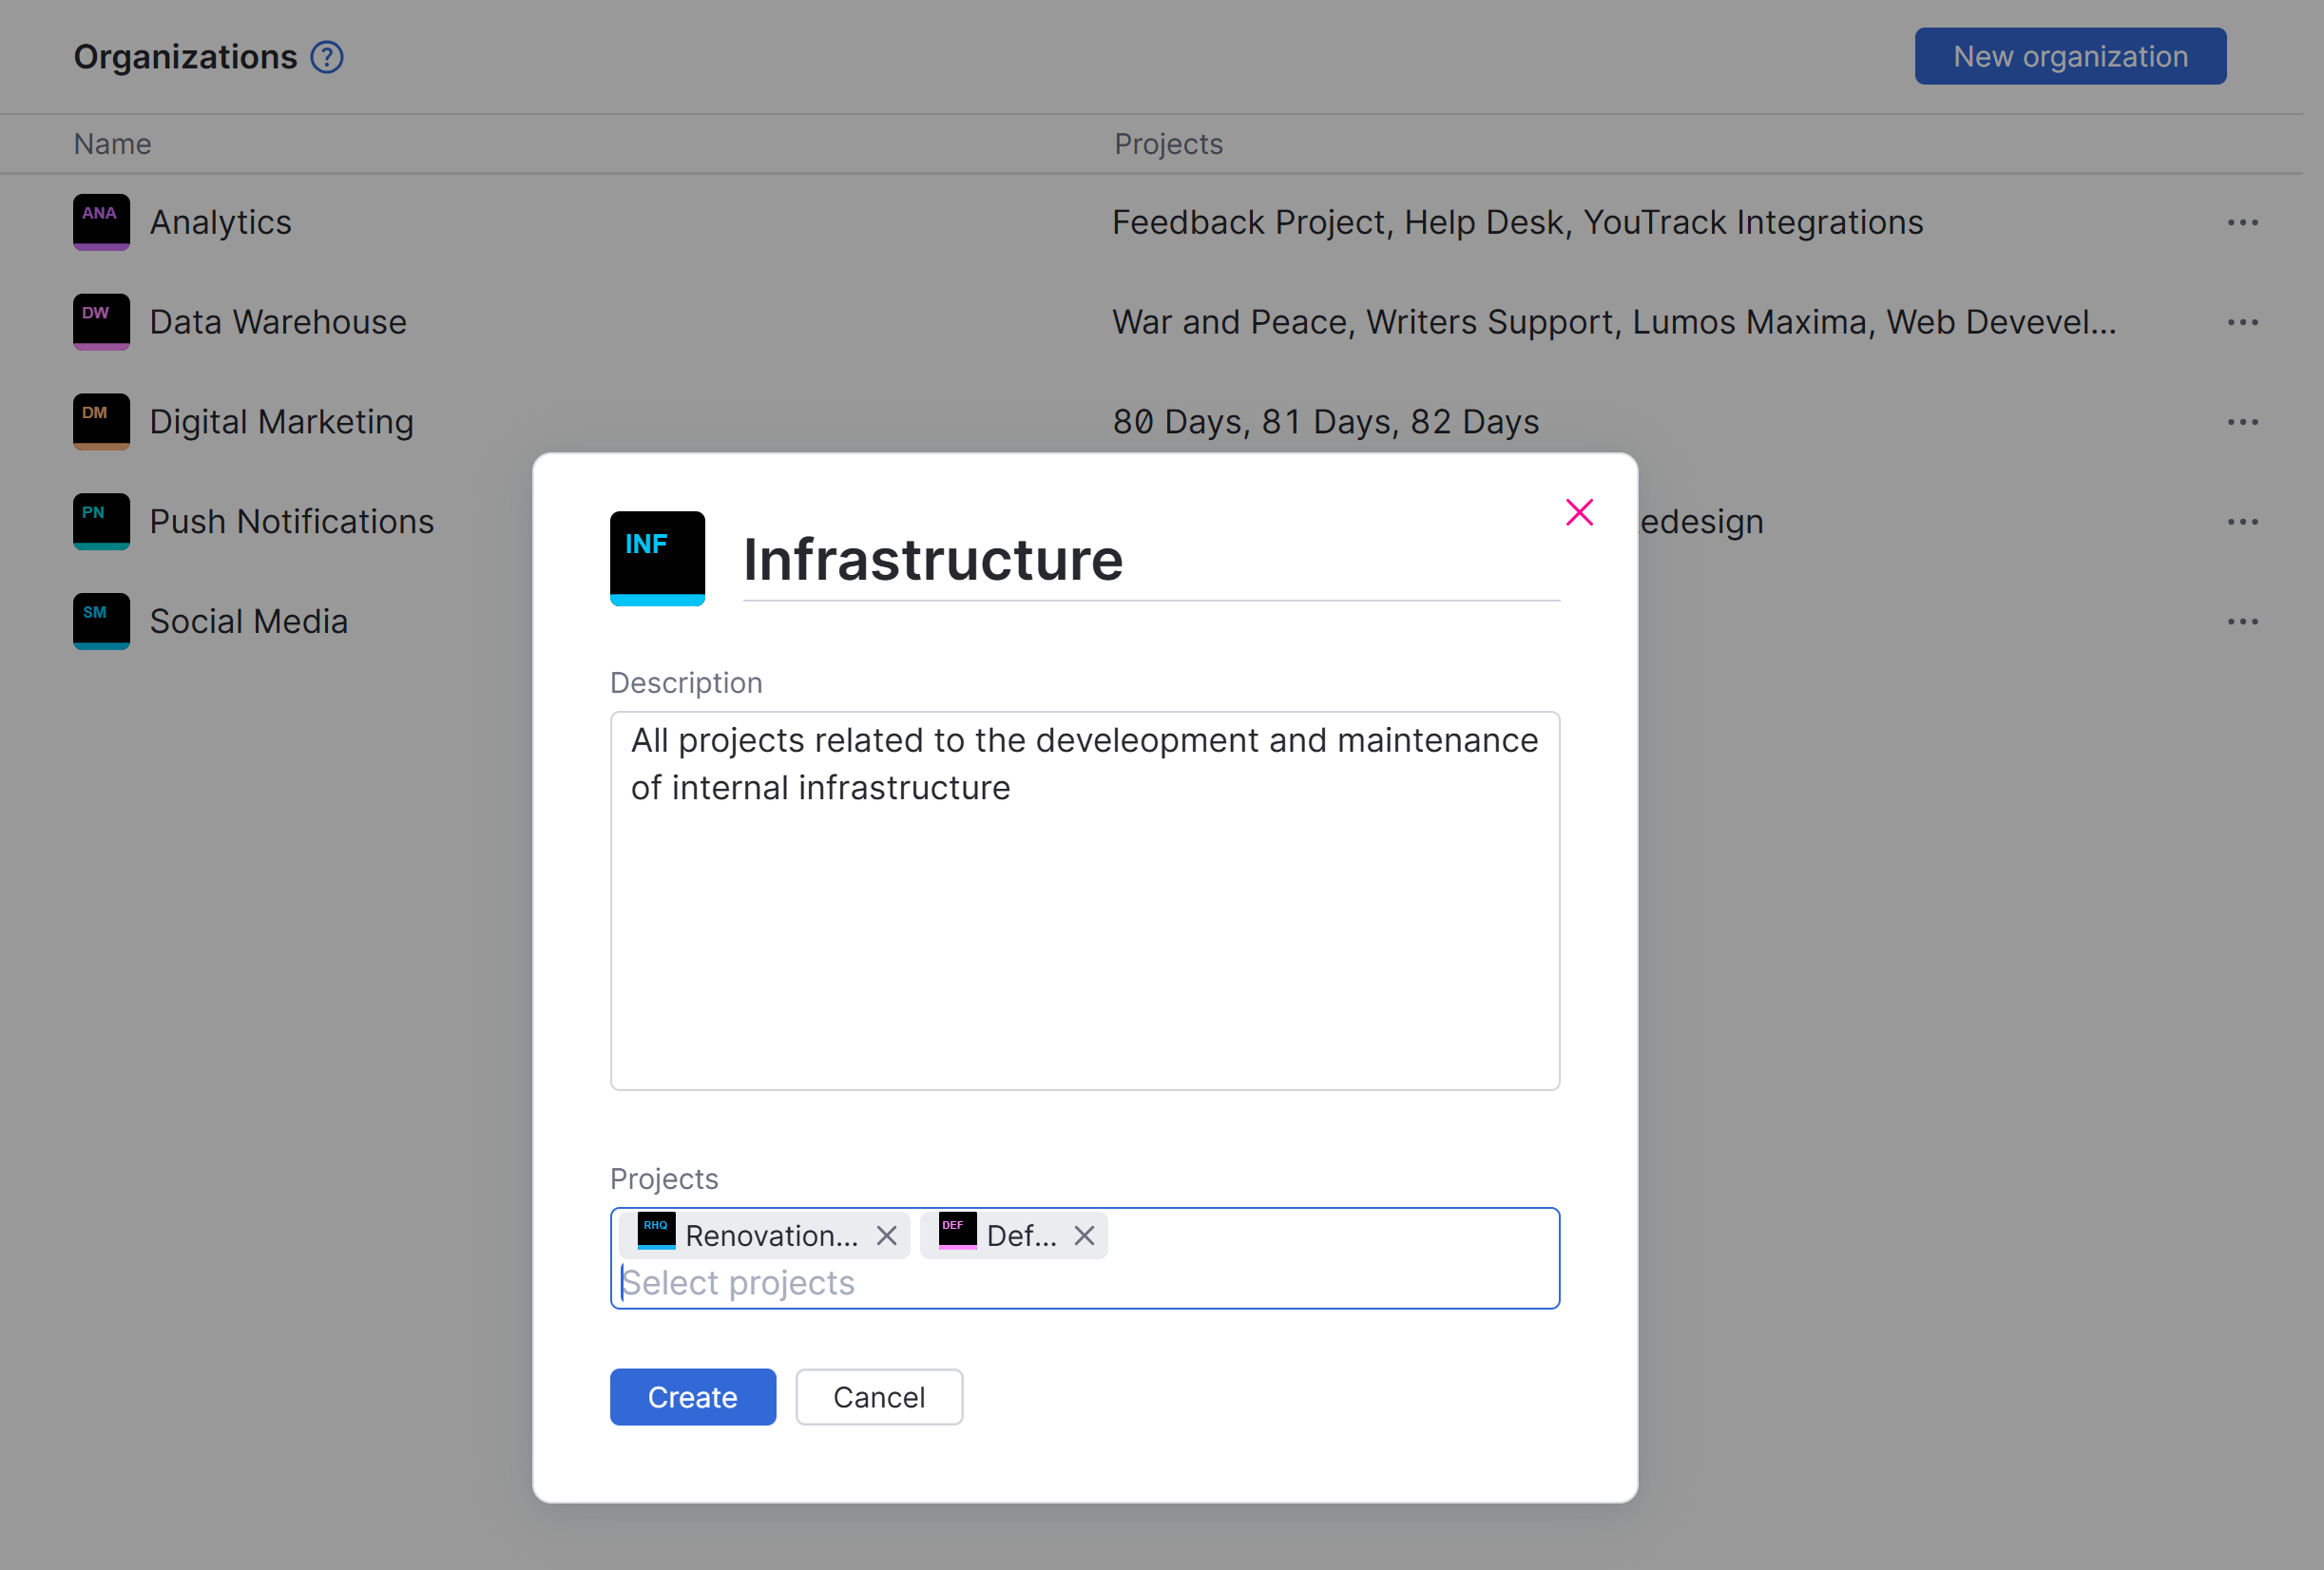The height and width of the screenshot is (1570, 2324).
Task: Click the Cancel button
Action: click(x=878, y=1397)
